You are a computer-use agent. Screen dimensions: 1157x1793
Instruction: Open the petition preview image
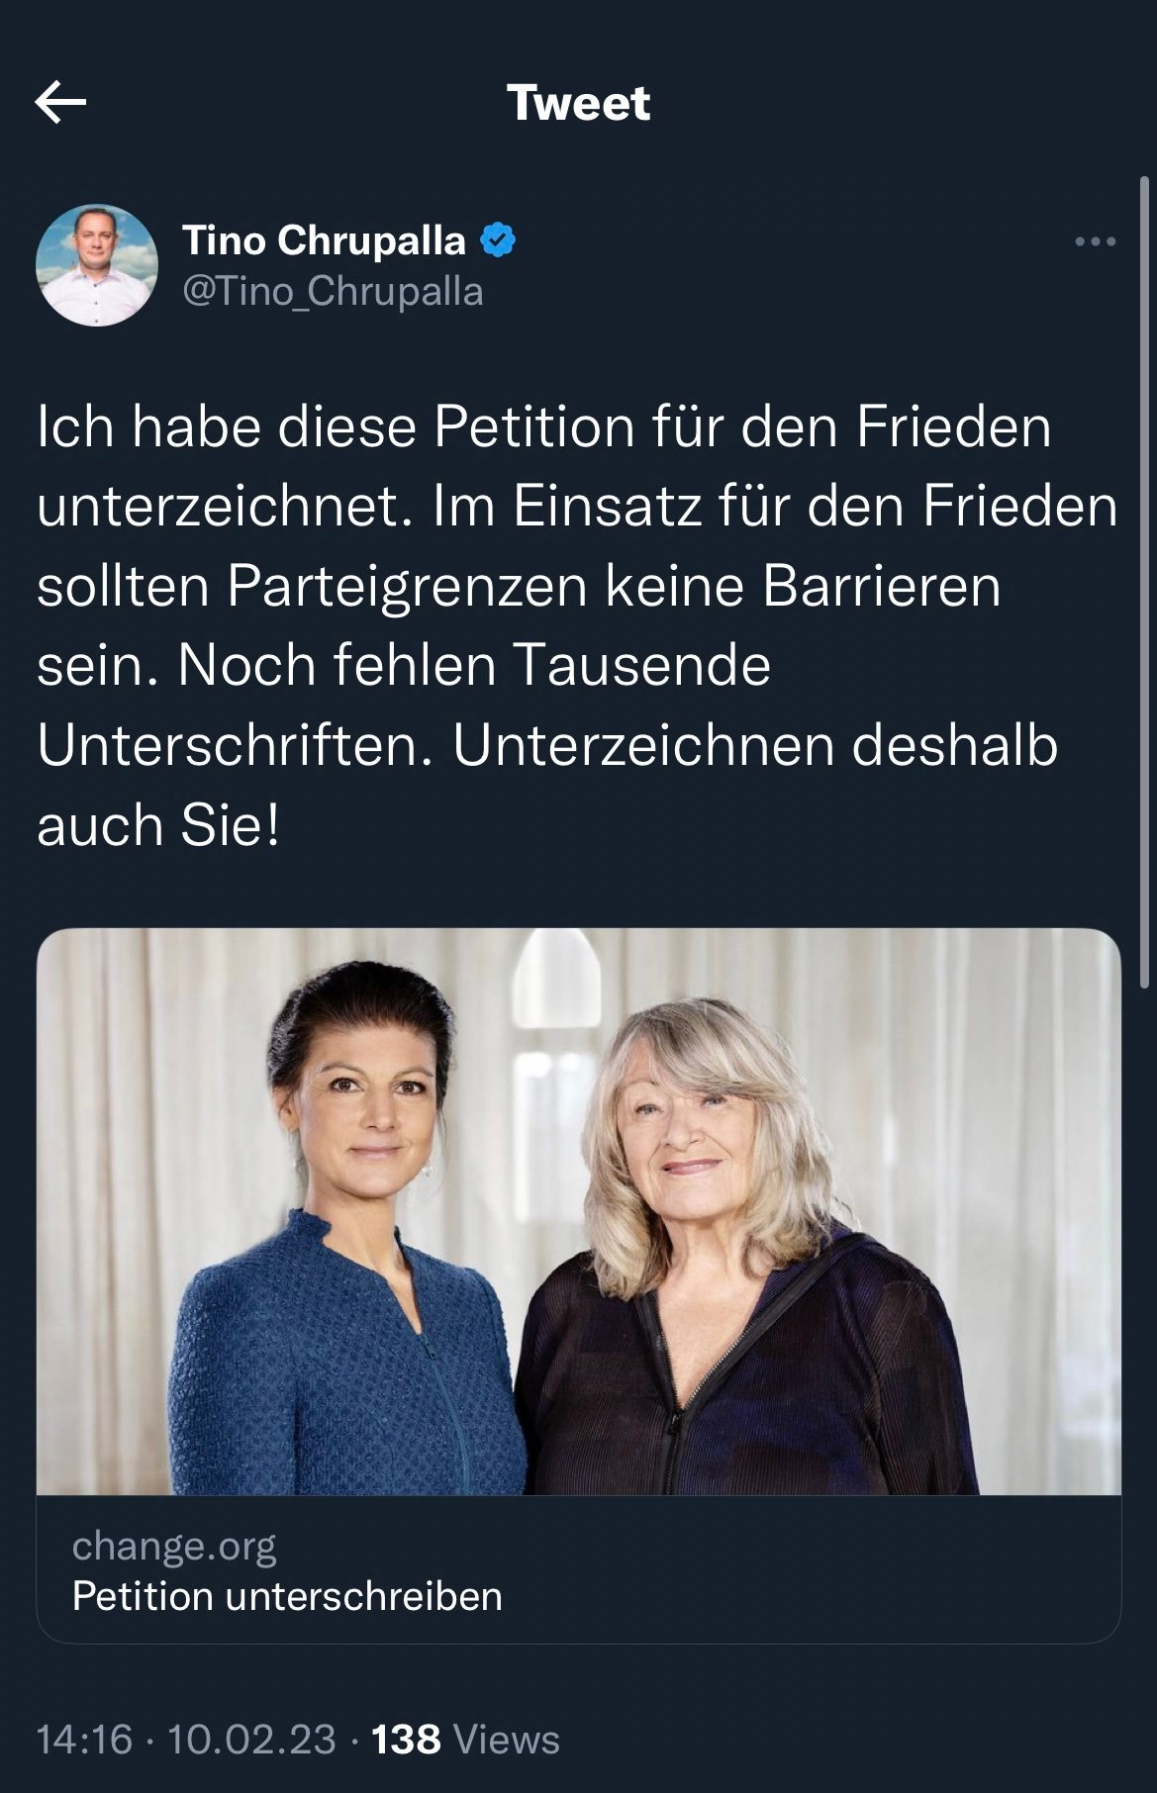tap(578, 1211)
